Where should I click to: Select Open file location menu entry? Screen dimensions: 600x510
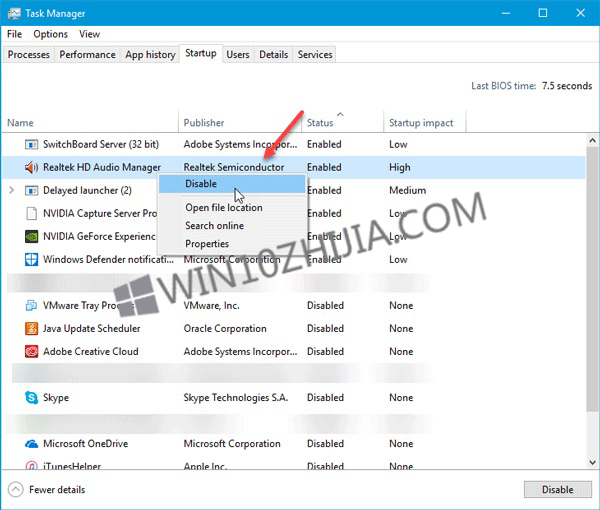tap(224, 207)
